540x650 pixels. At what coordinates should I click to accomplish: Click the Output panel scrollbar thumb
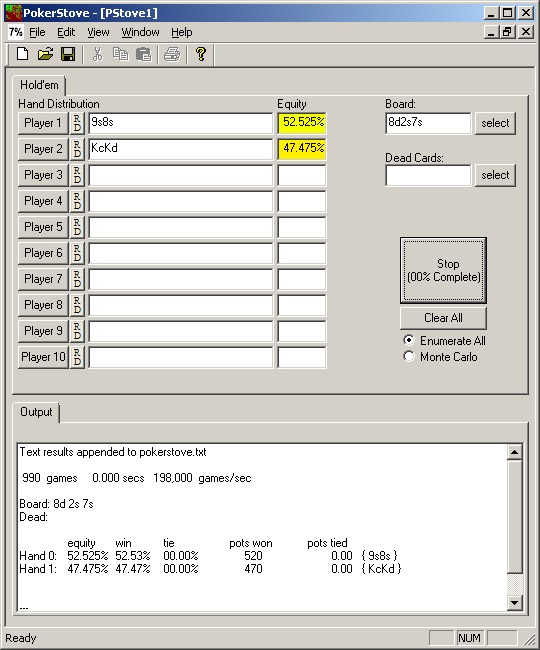tap(514, 516)
